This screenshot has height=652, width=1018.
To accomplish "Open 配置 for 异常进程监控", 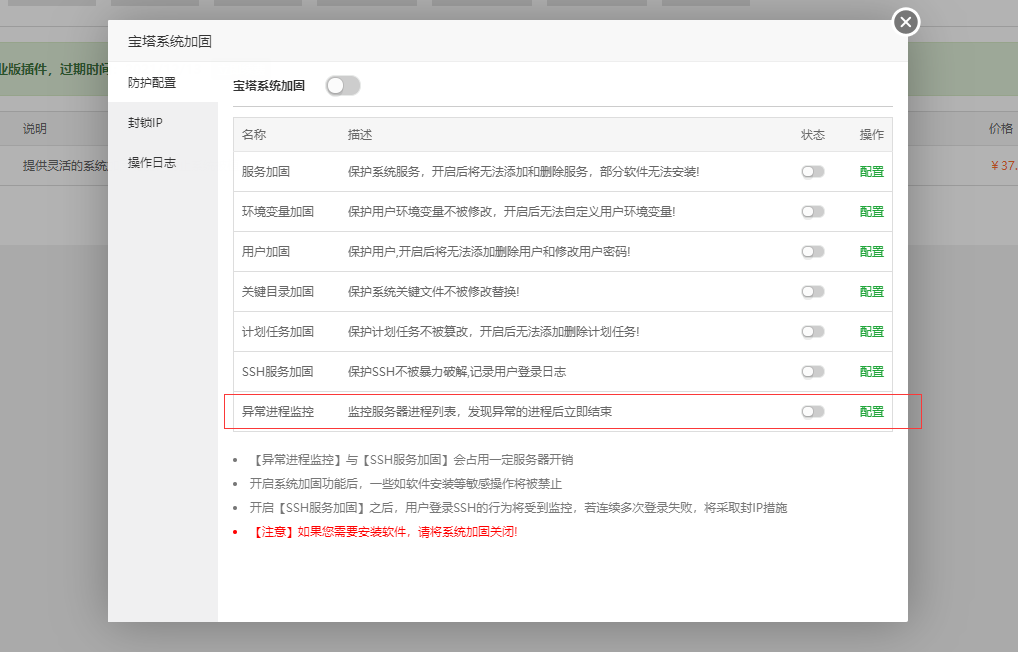I will pyautogui.click(x=871, y=412).
